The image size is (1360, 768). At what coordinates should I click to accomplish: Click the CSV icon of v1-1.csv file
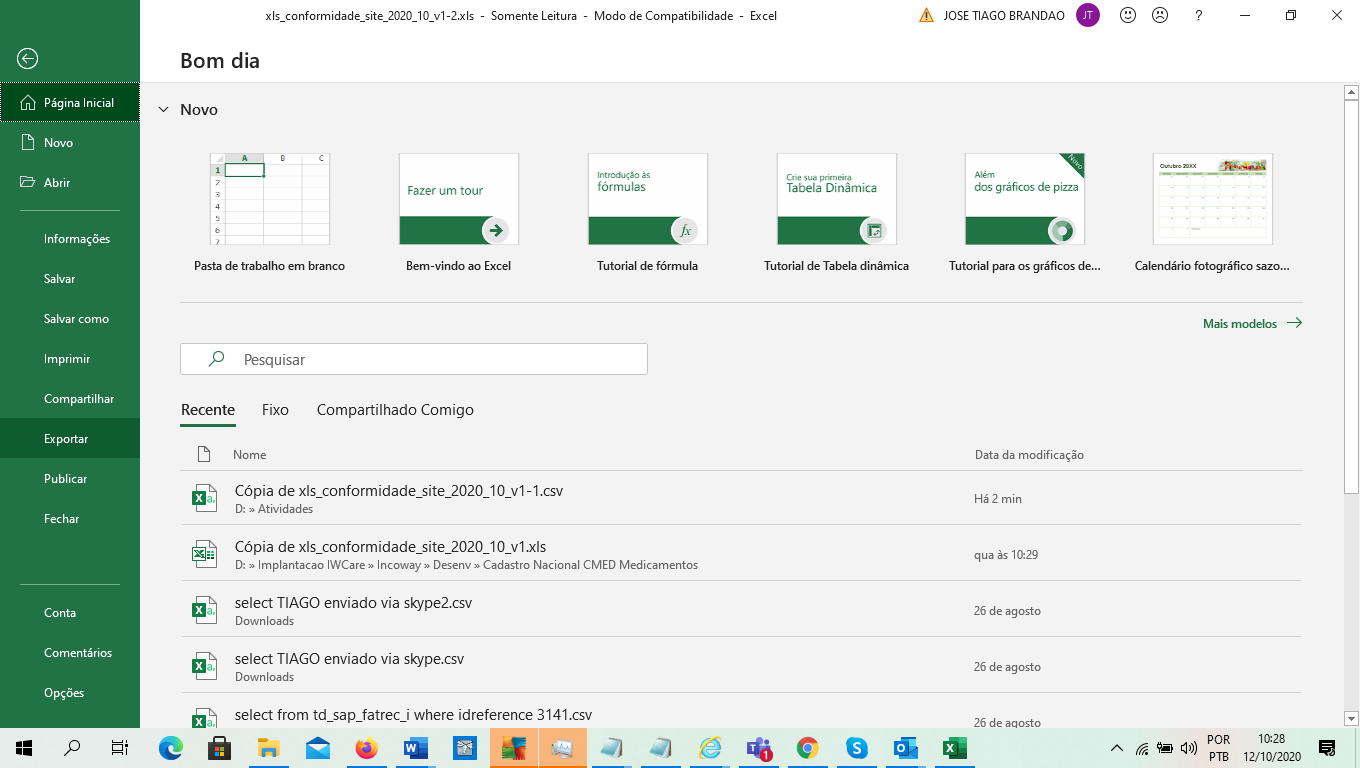pyautogui.click(x=205, y=498)
